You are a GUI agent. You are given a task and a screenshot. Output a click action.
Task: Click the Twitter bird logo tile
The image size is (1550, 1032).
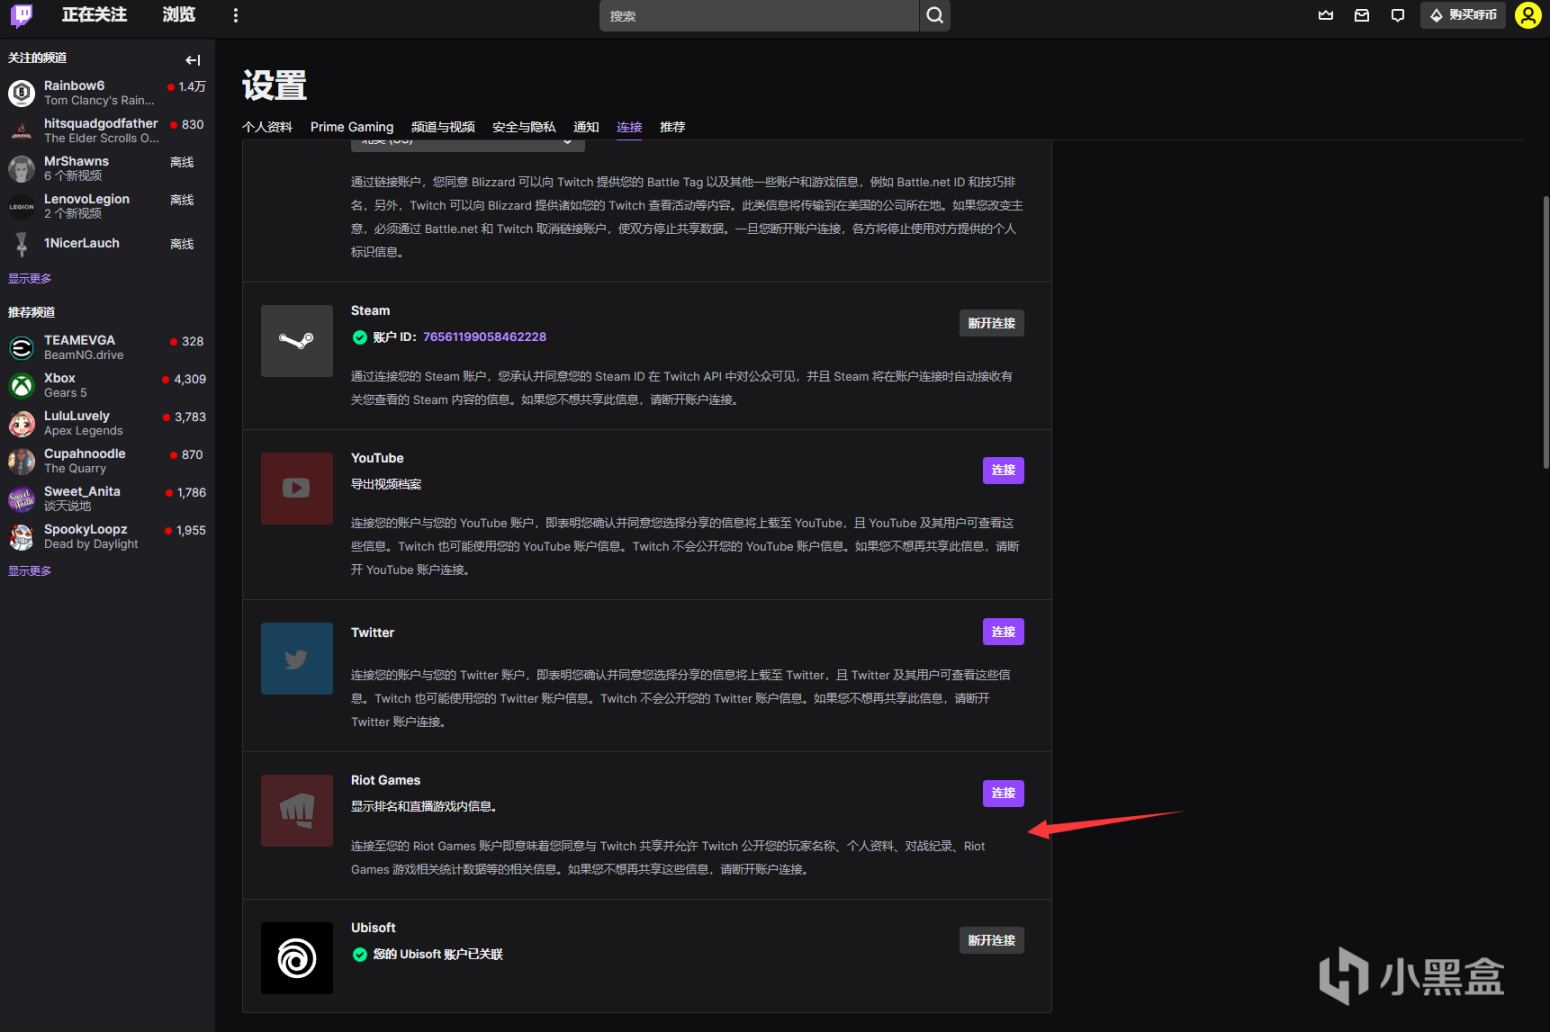point(297,659)
